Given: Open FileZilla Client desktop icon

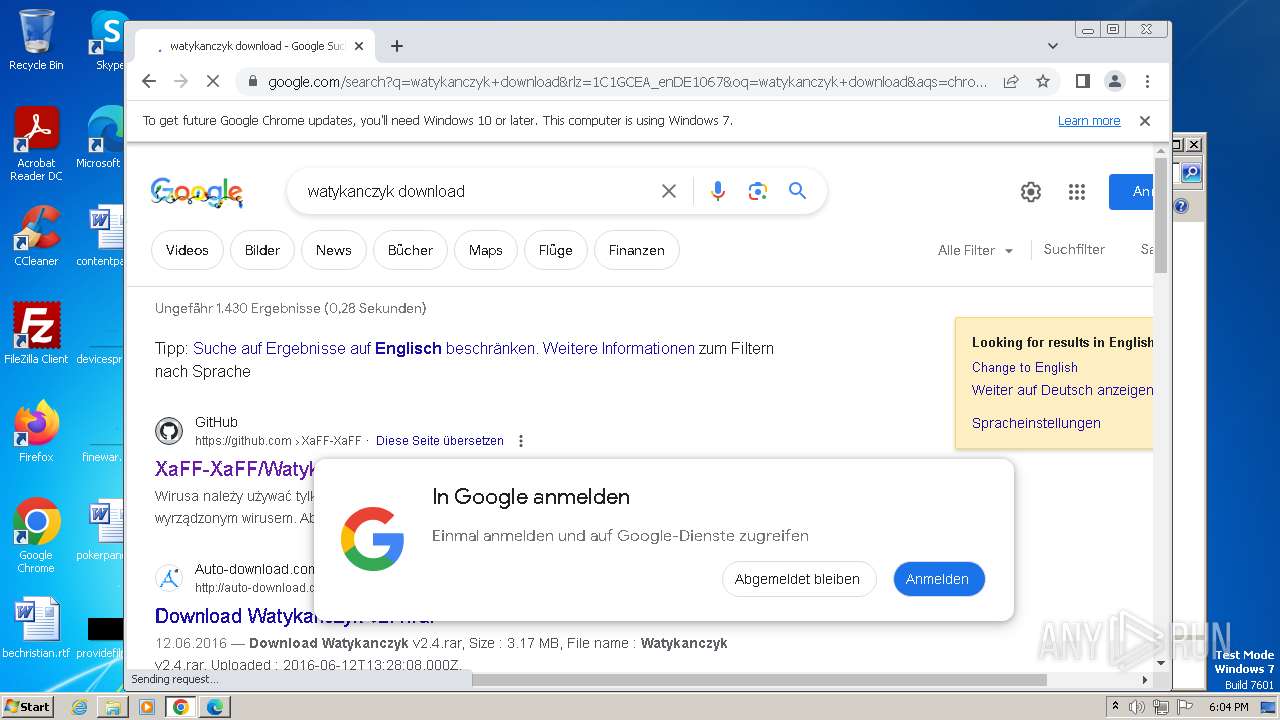Looking at the screenshot, I should [36, 333].
